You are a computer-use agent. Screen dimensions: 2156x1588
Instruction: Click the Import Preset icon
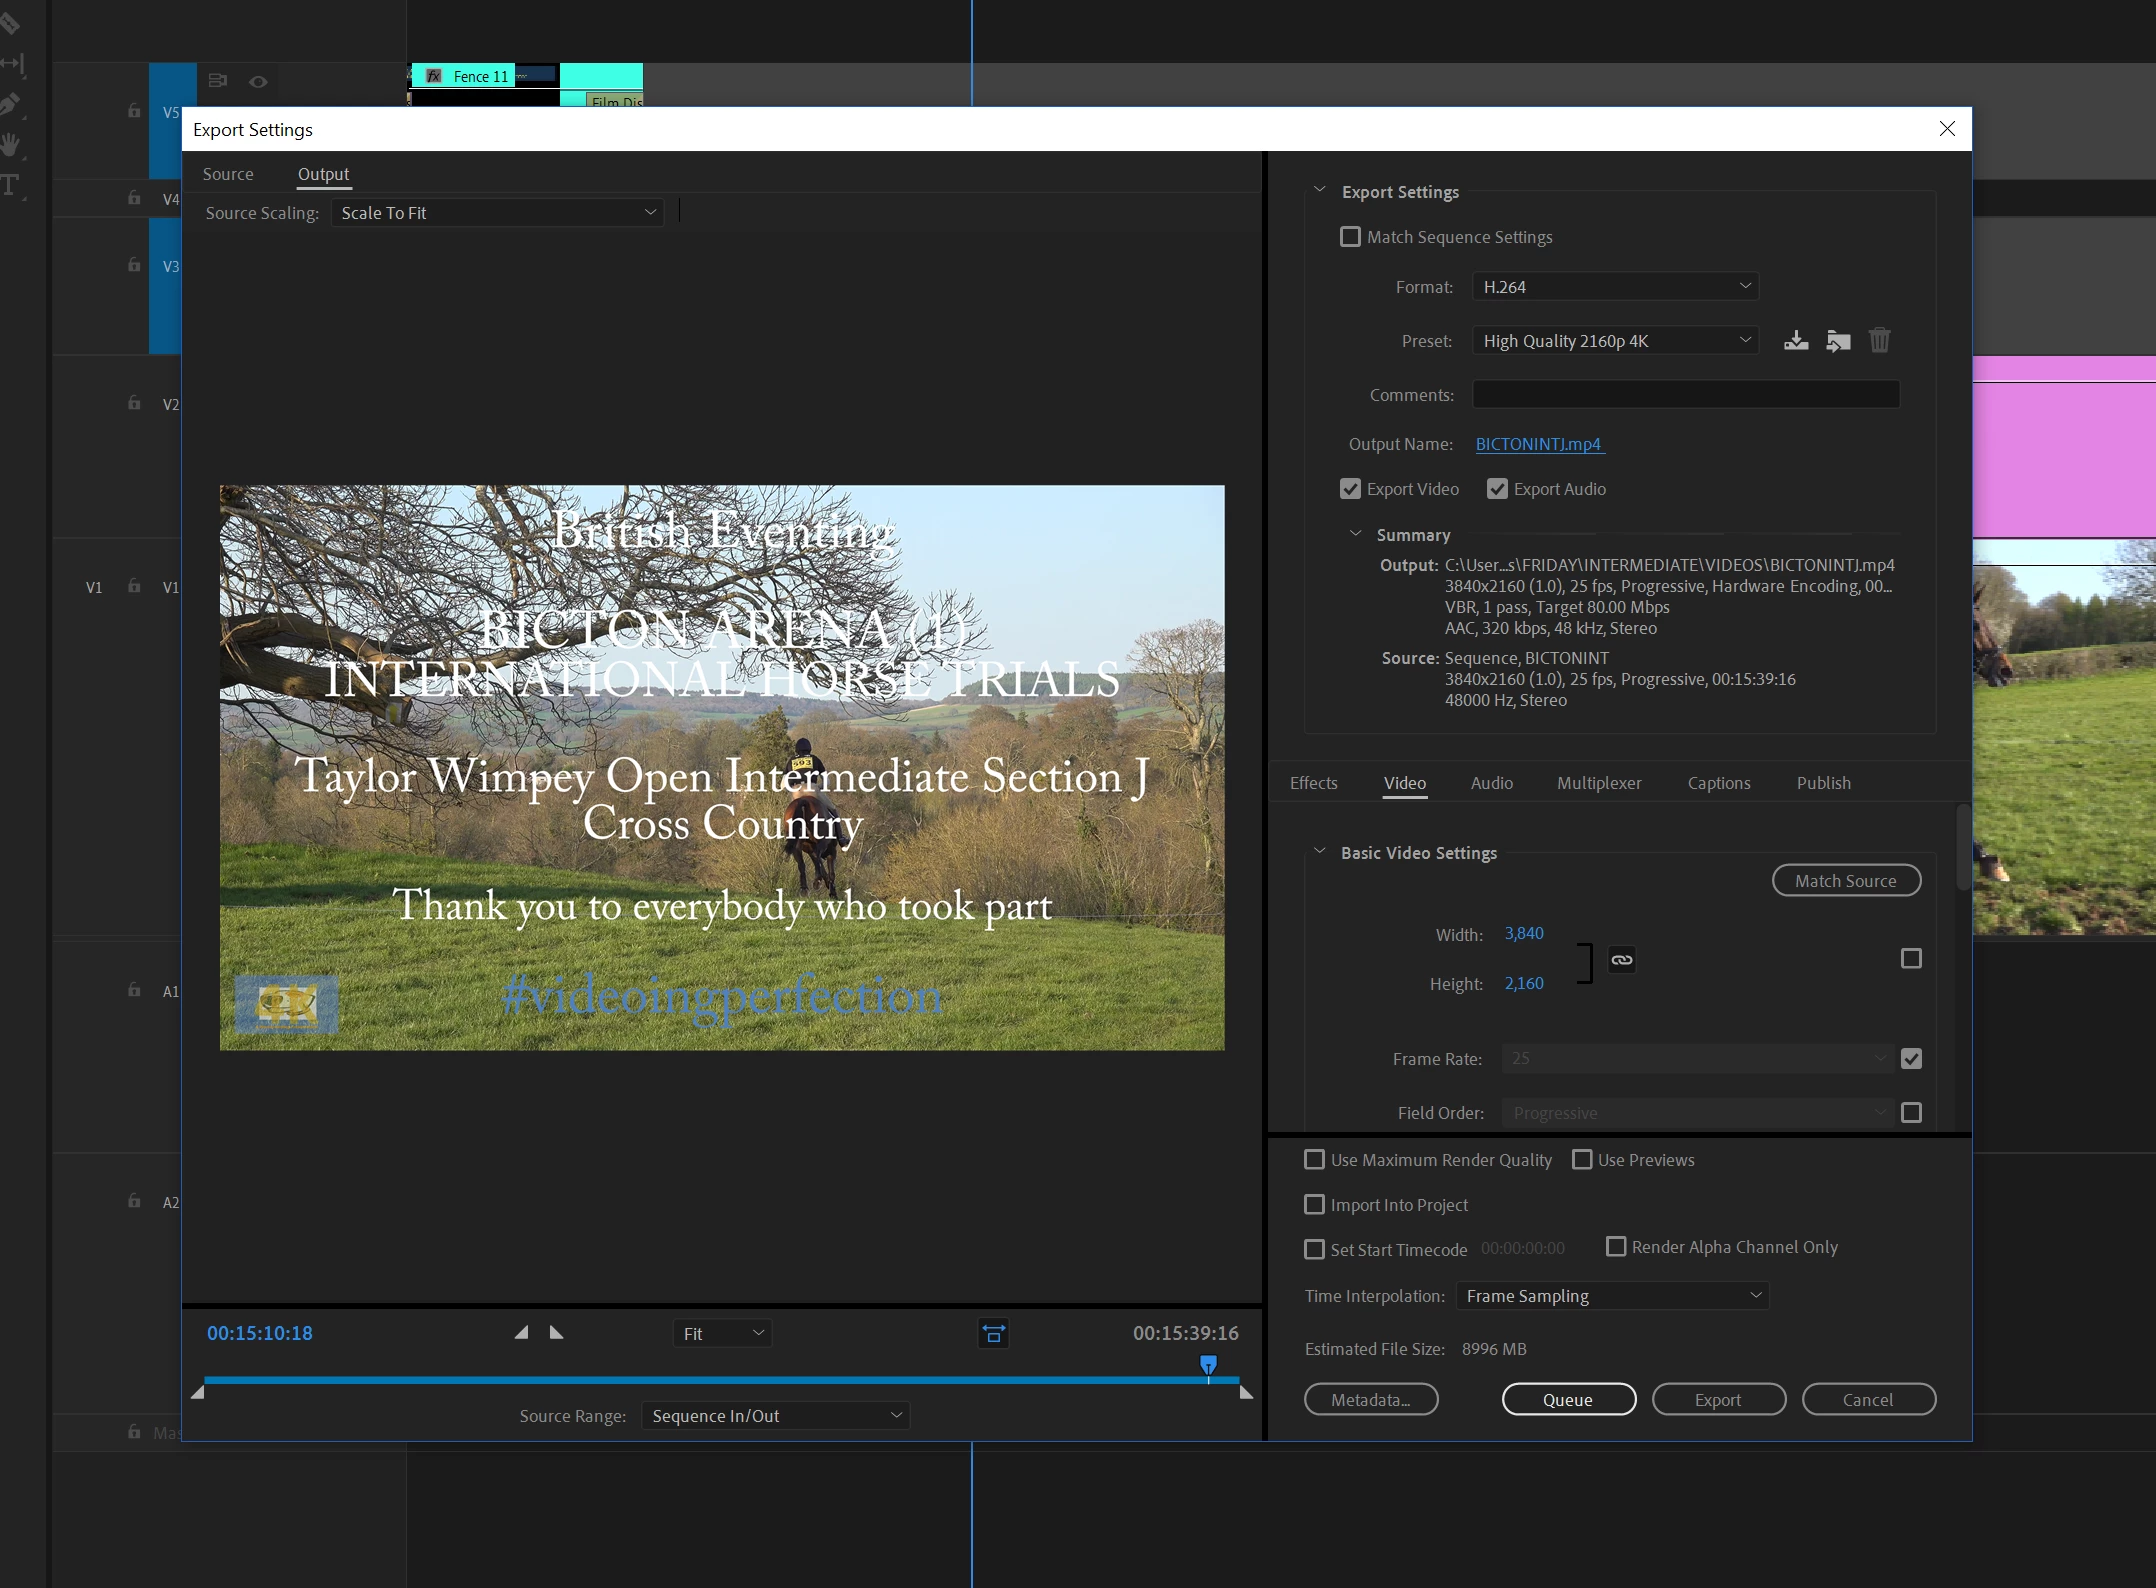(1838, 341)
